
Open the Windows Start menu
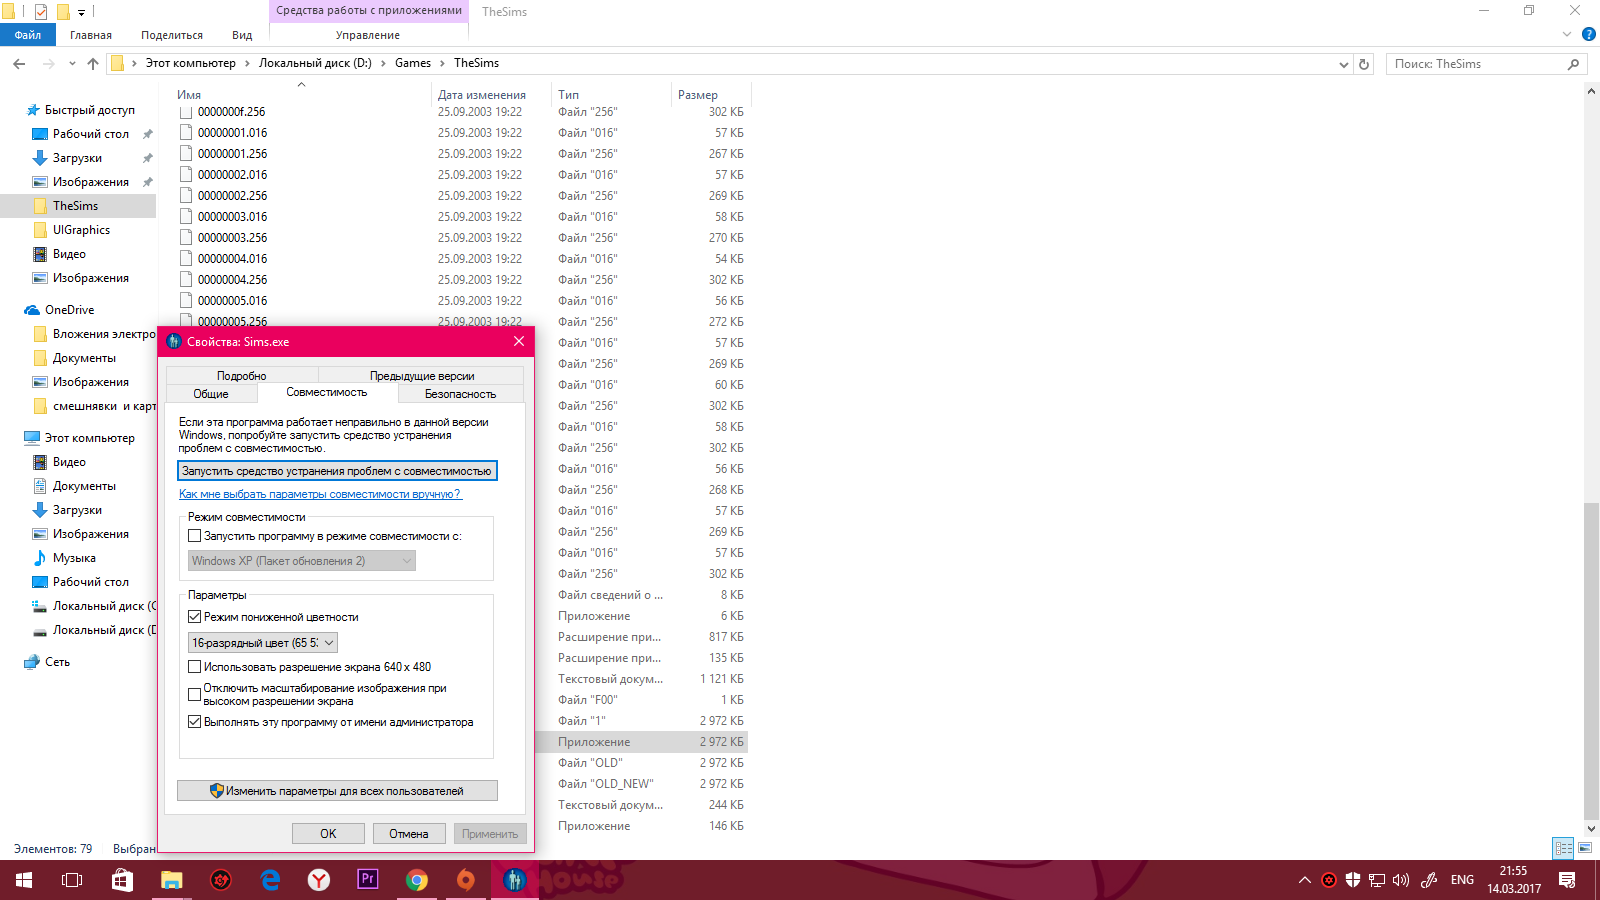(x=24, y=880)
